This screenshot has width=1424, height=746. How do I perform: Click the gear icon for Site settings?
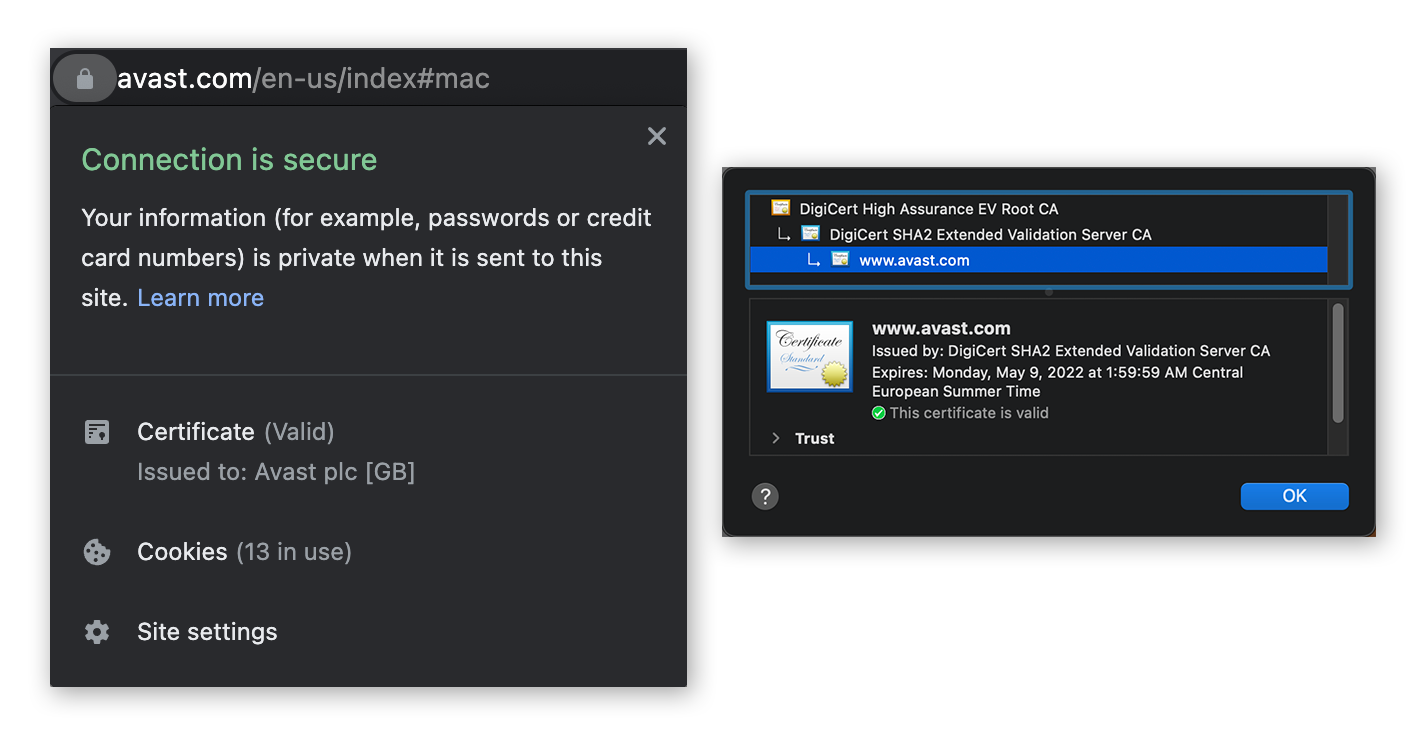pyautogui.click(x=97, y=632)
